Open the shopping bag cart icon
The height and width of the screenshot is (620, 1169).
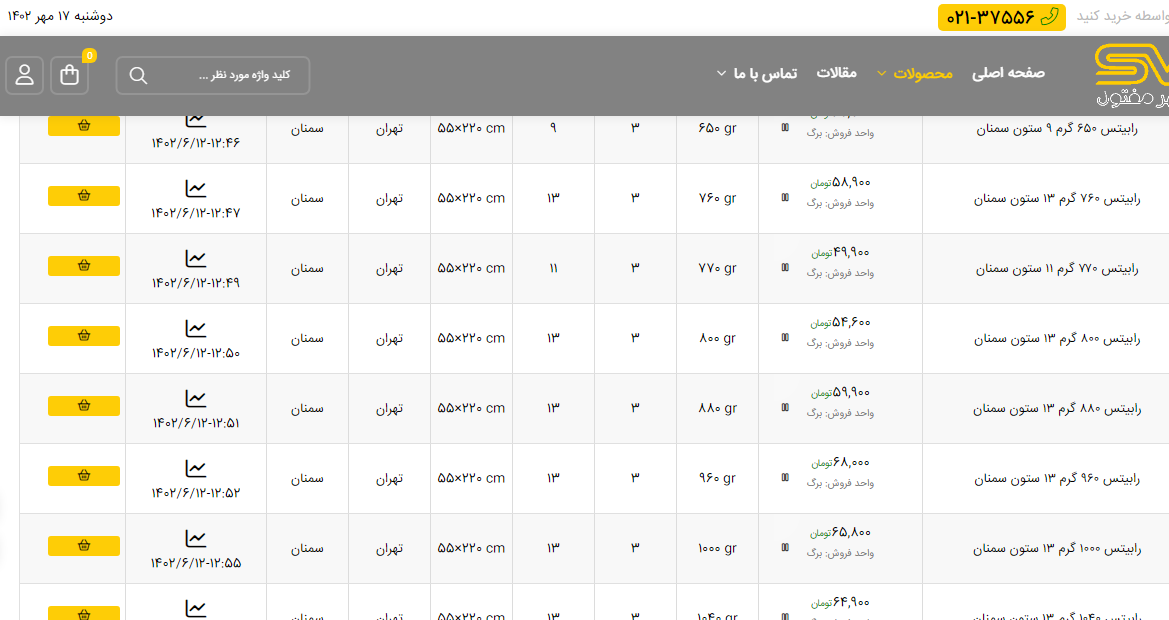point(70,75)
